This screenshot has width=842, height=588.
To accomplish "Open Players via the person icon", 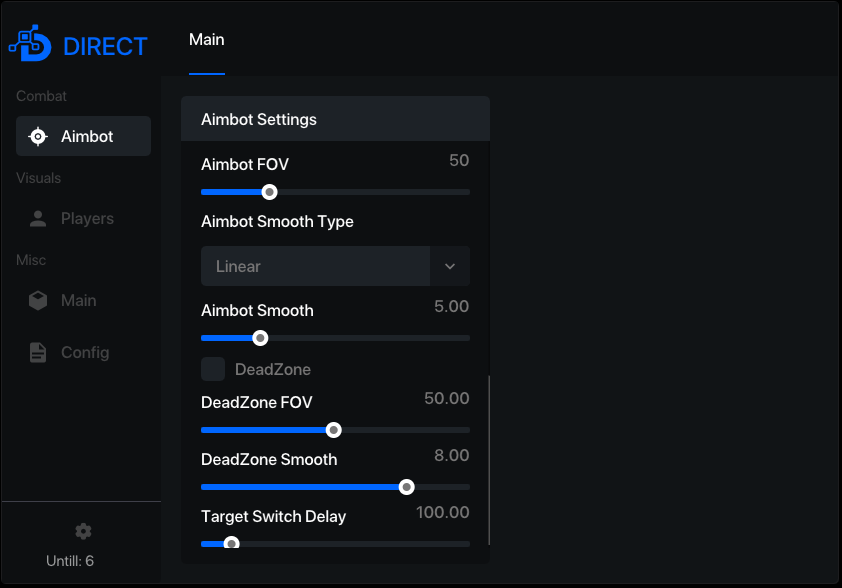I will point(38,219).
